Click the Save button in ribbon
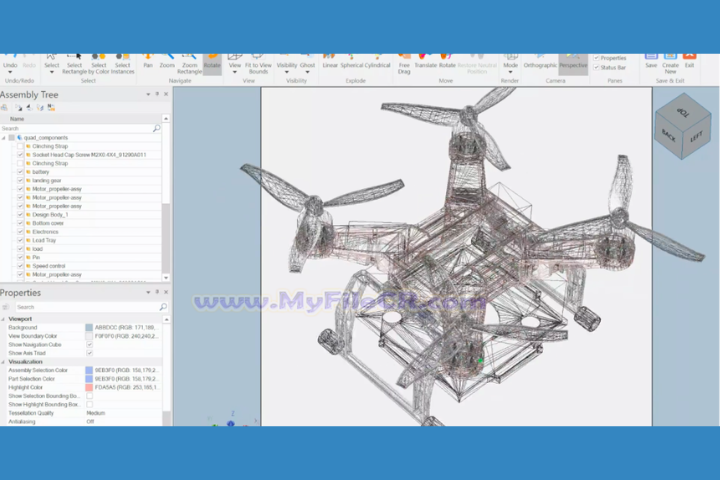Screen dimensions: 720x480 (x=651, y=61)
